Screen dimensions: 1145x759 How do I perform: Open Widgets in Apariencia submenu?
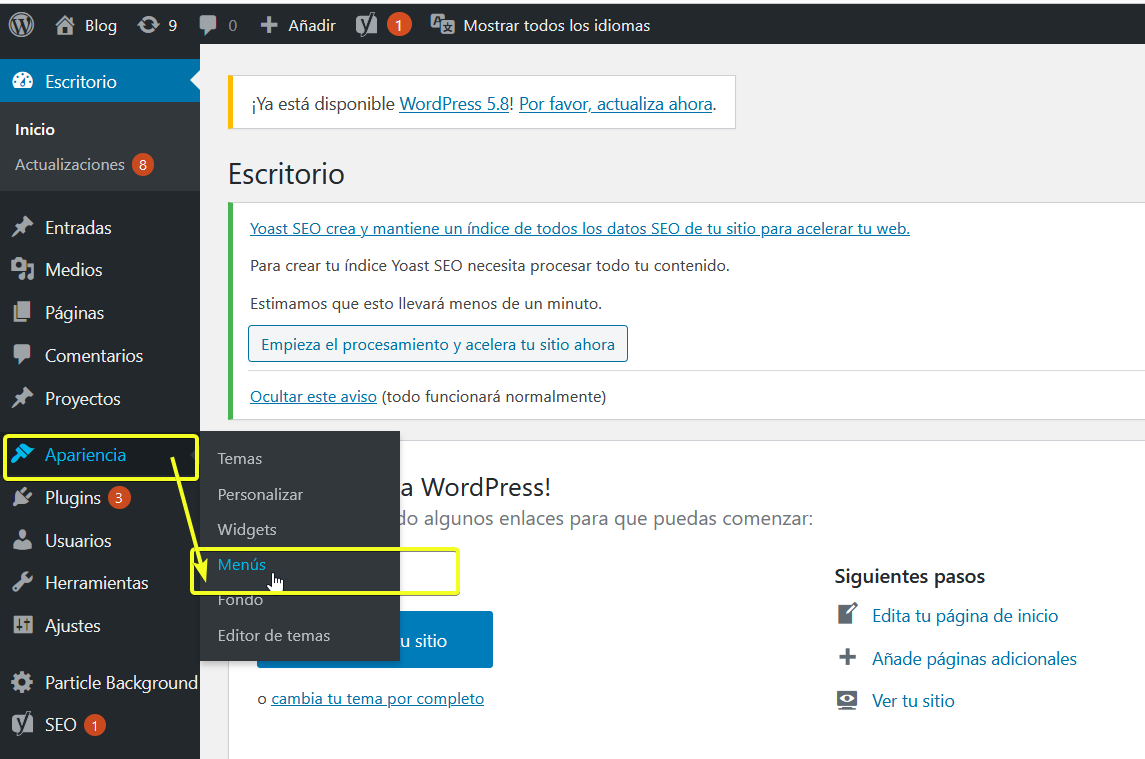click(247, 530)
